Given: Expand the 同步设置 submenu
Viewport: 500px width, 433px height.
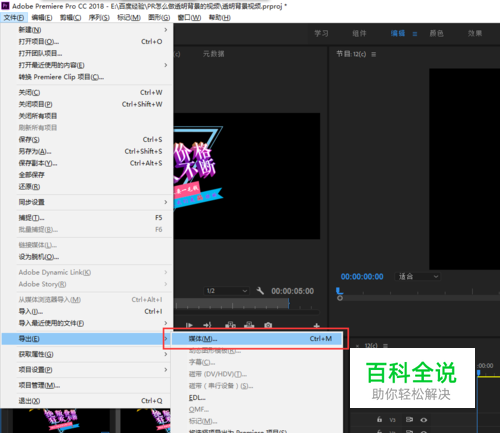Looking at the screenshot, I should pos(166,202).
